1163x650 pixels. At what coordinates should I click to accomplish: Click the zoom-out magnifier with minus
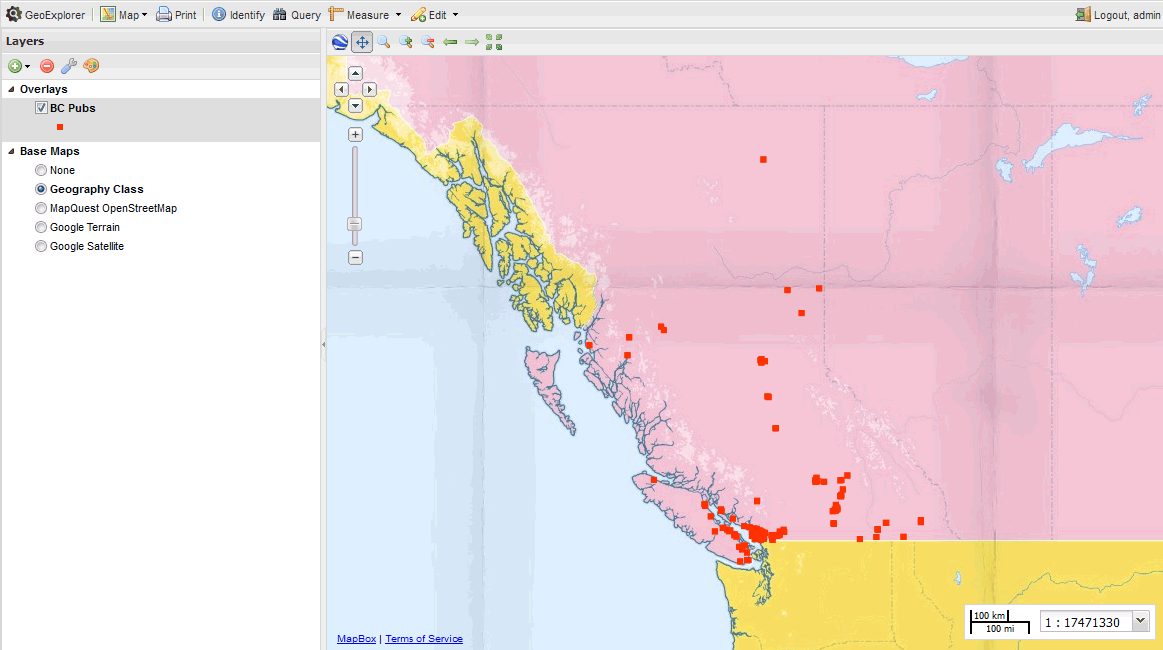point(427,42)
